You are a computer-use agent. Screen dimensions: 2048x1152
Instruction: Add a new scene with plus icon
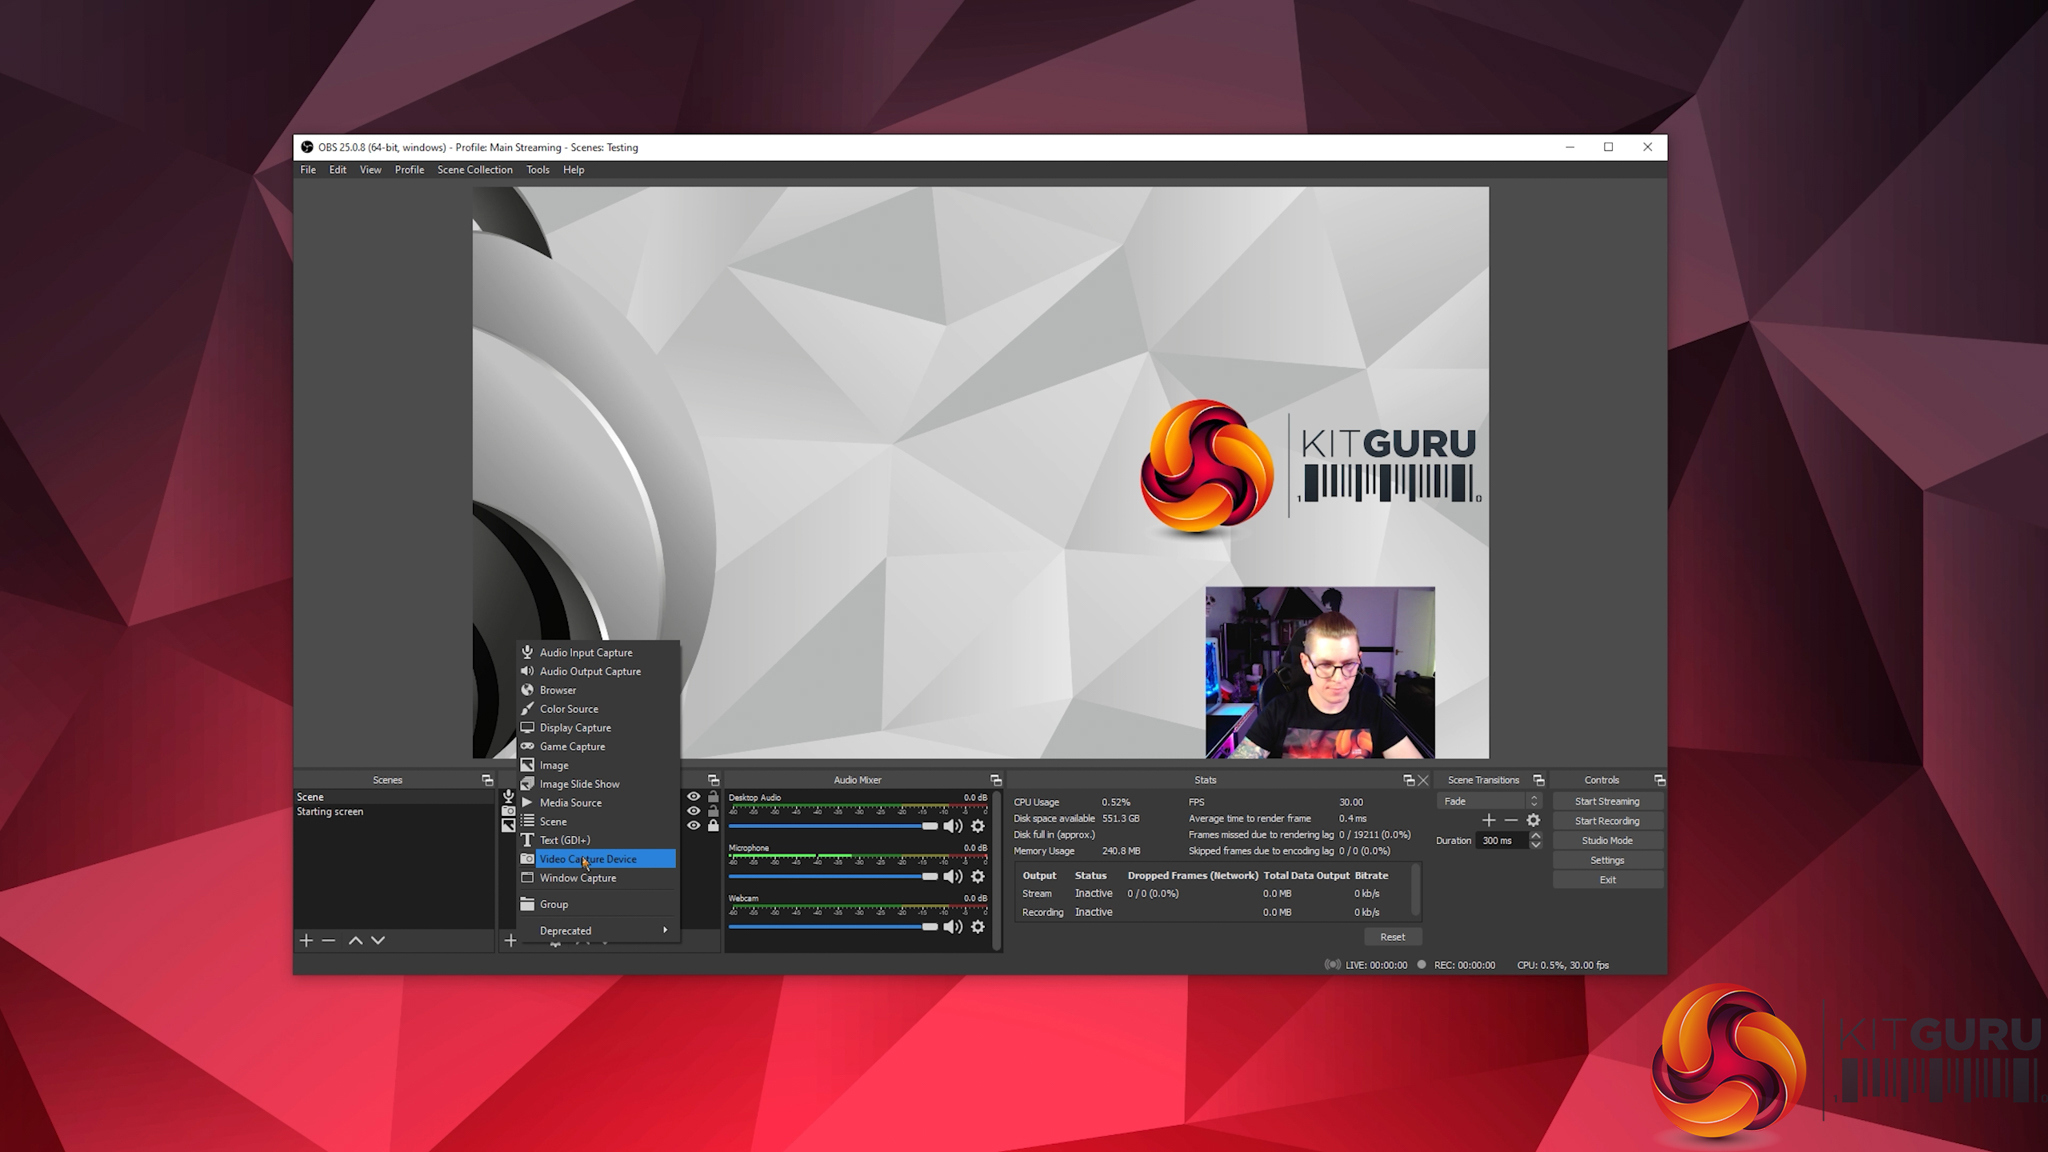(306, 940)
